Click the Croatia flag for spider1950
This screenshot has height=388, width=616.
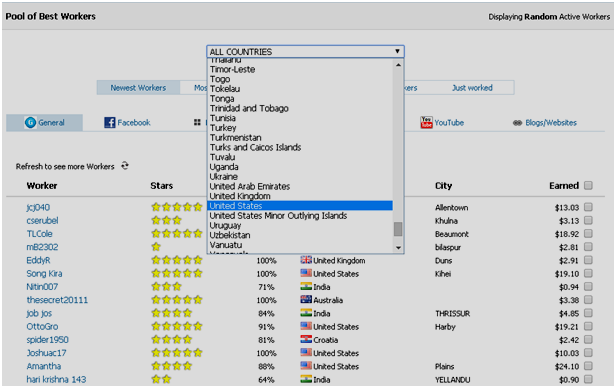click(x=306, y=339)
